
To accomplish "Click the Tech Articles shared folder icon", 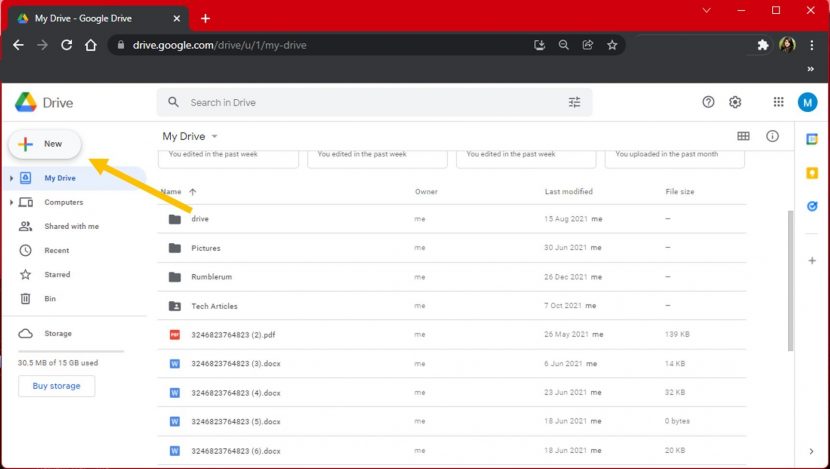I will click(175, 306).
